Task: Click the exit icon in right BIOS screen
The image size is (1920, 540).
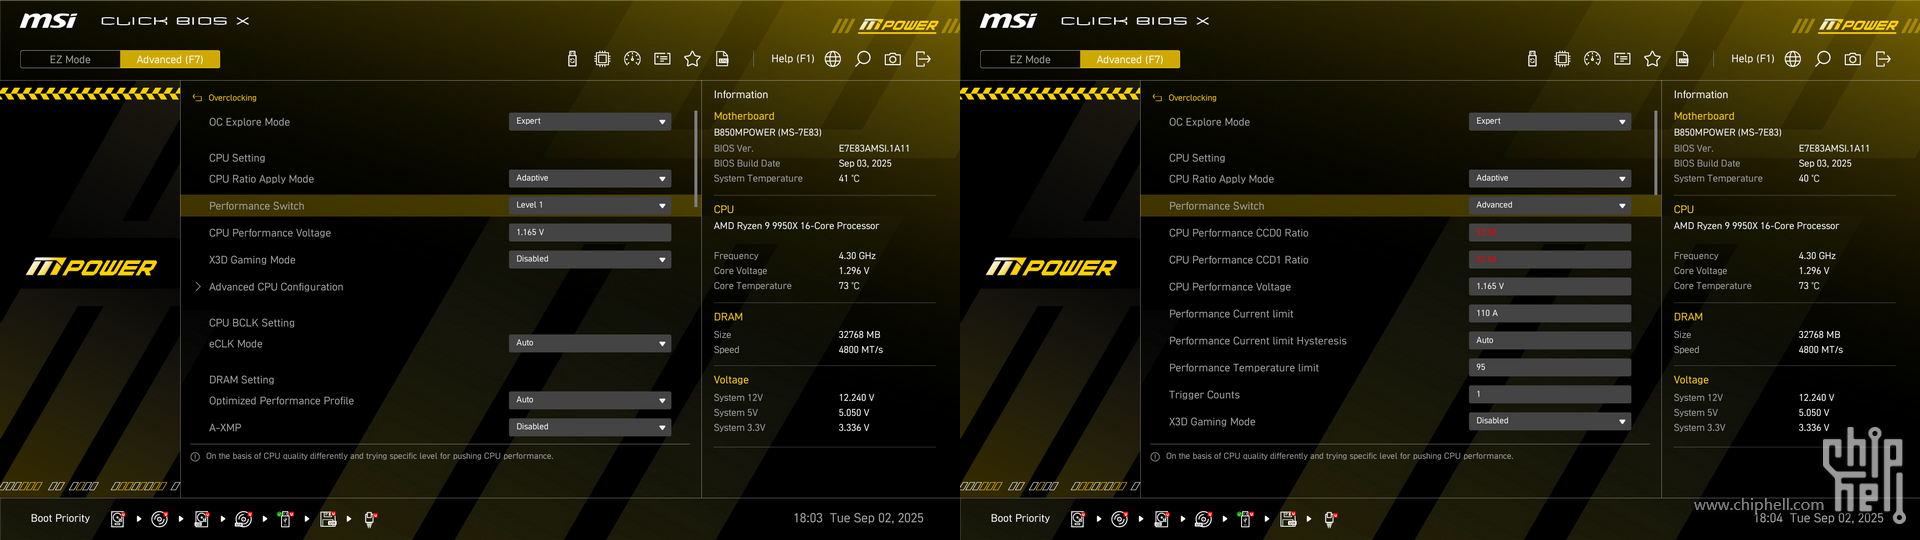Action: 1883,59
